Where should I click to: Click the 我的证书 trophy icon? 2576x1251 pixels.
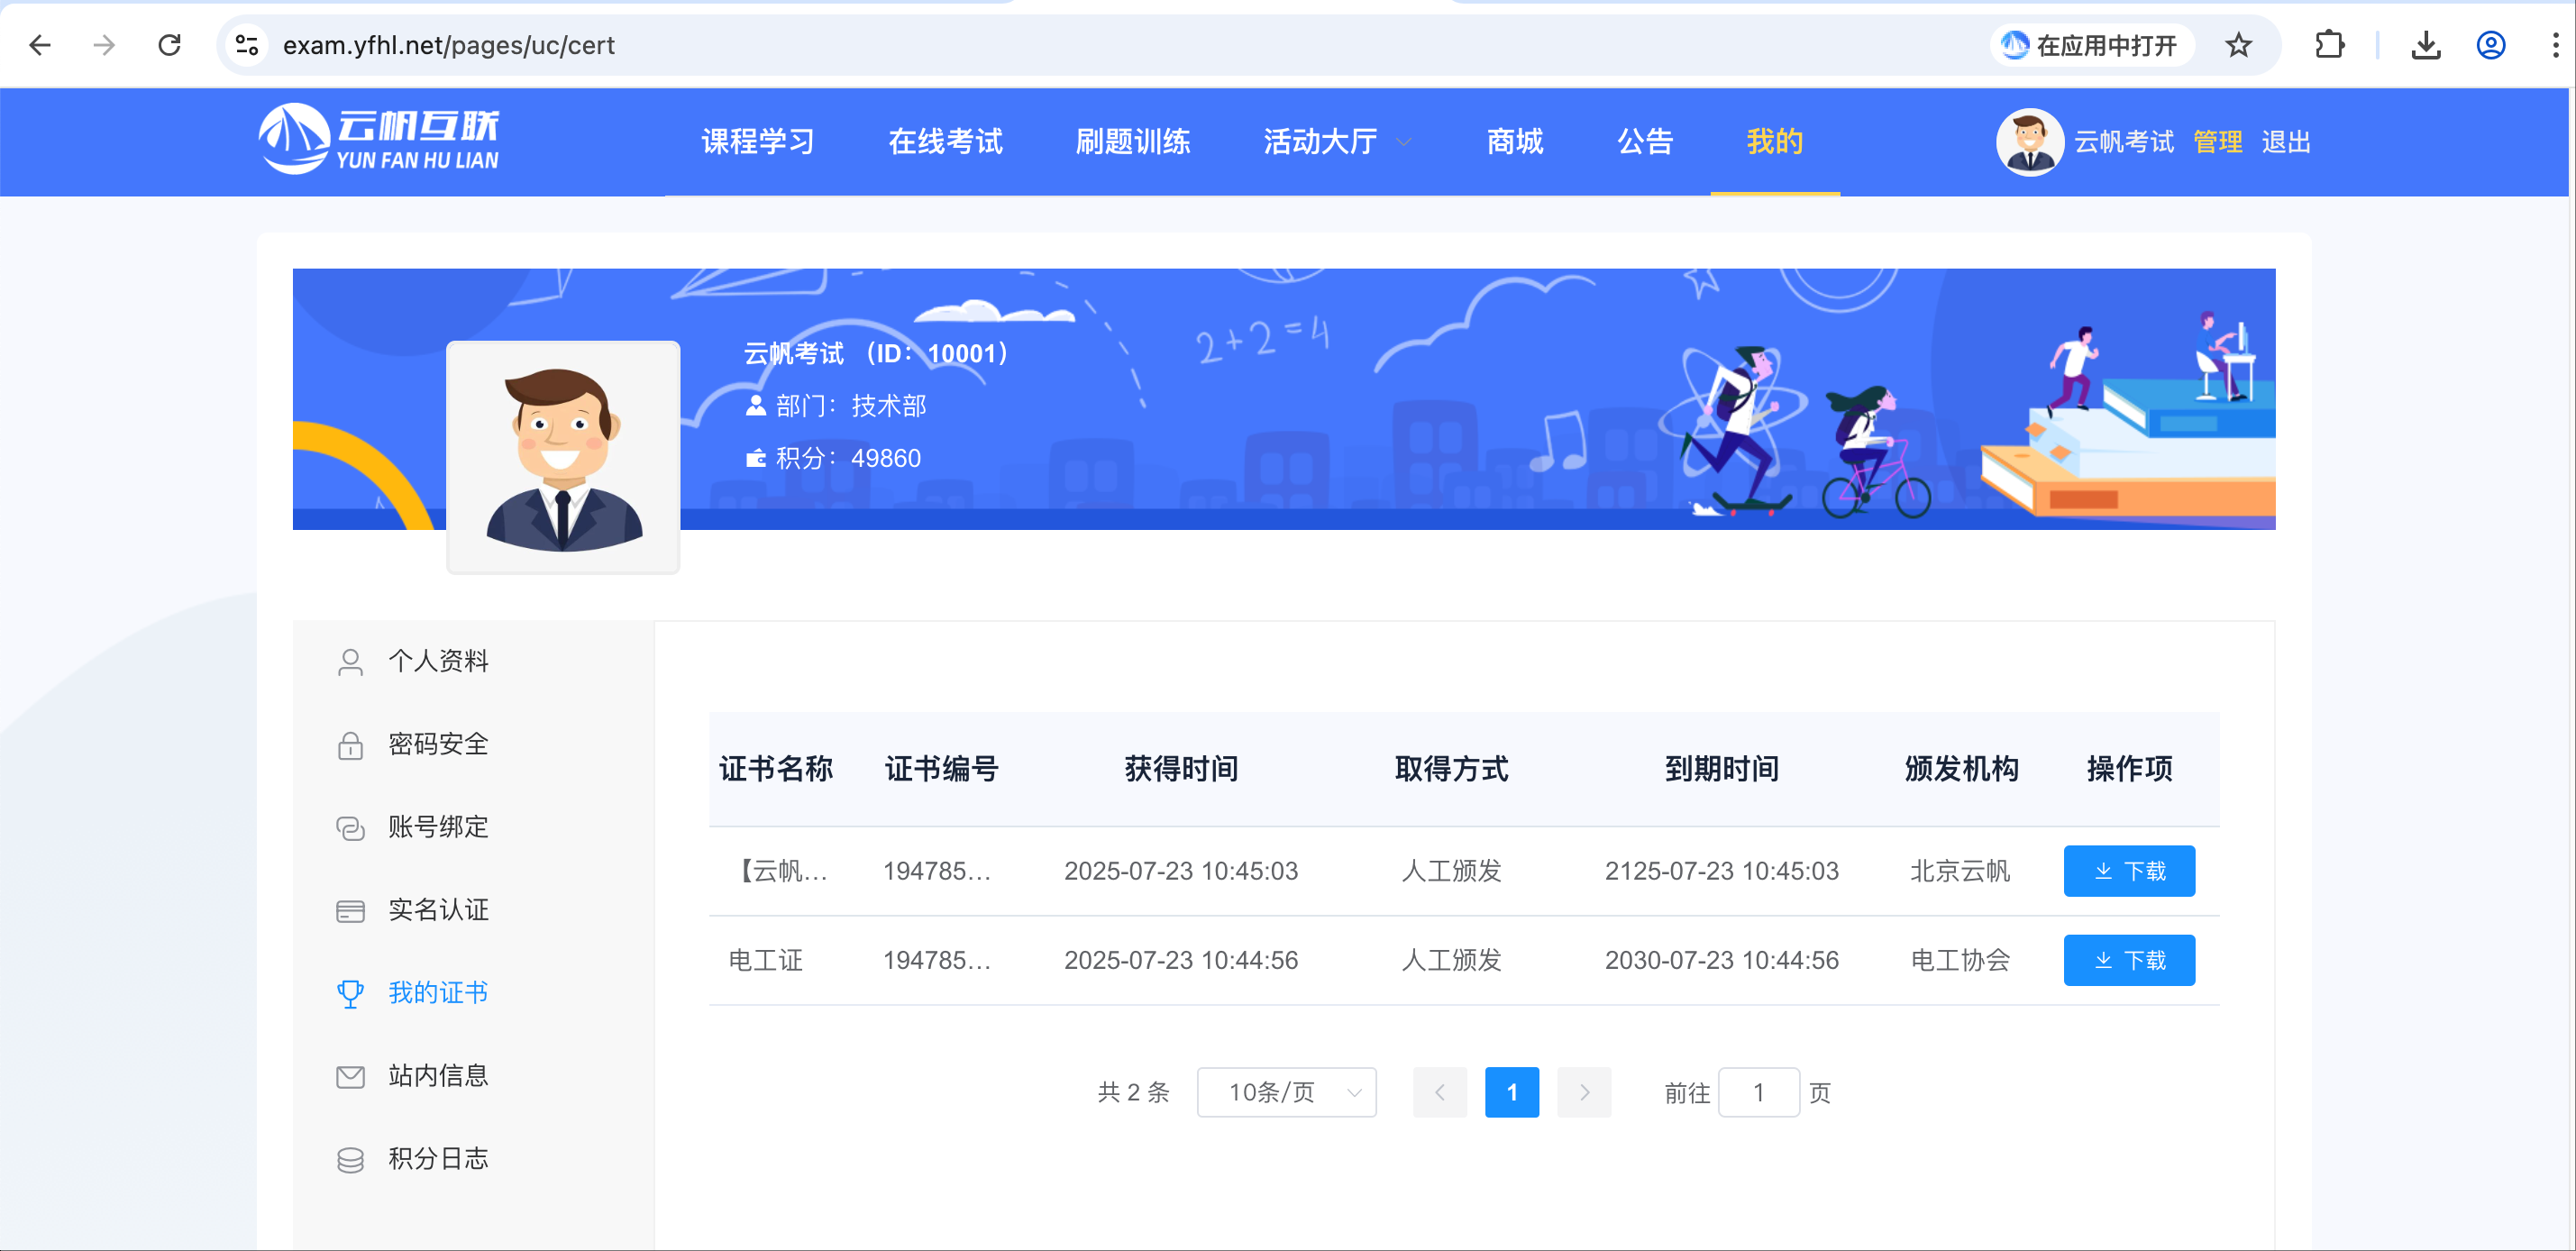(x=350, y=993)
